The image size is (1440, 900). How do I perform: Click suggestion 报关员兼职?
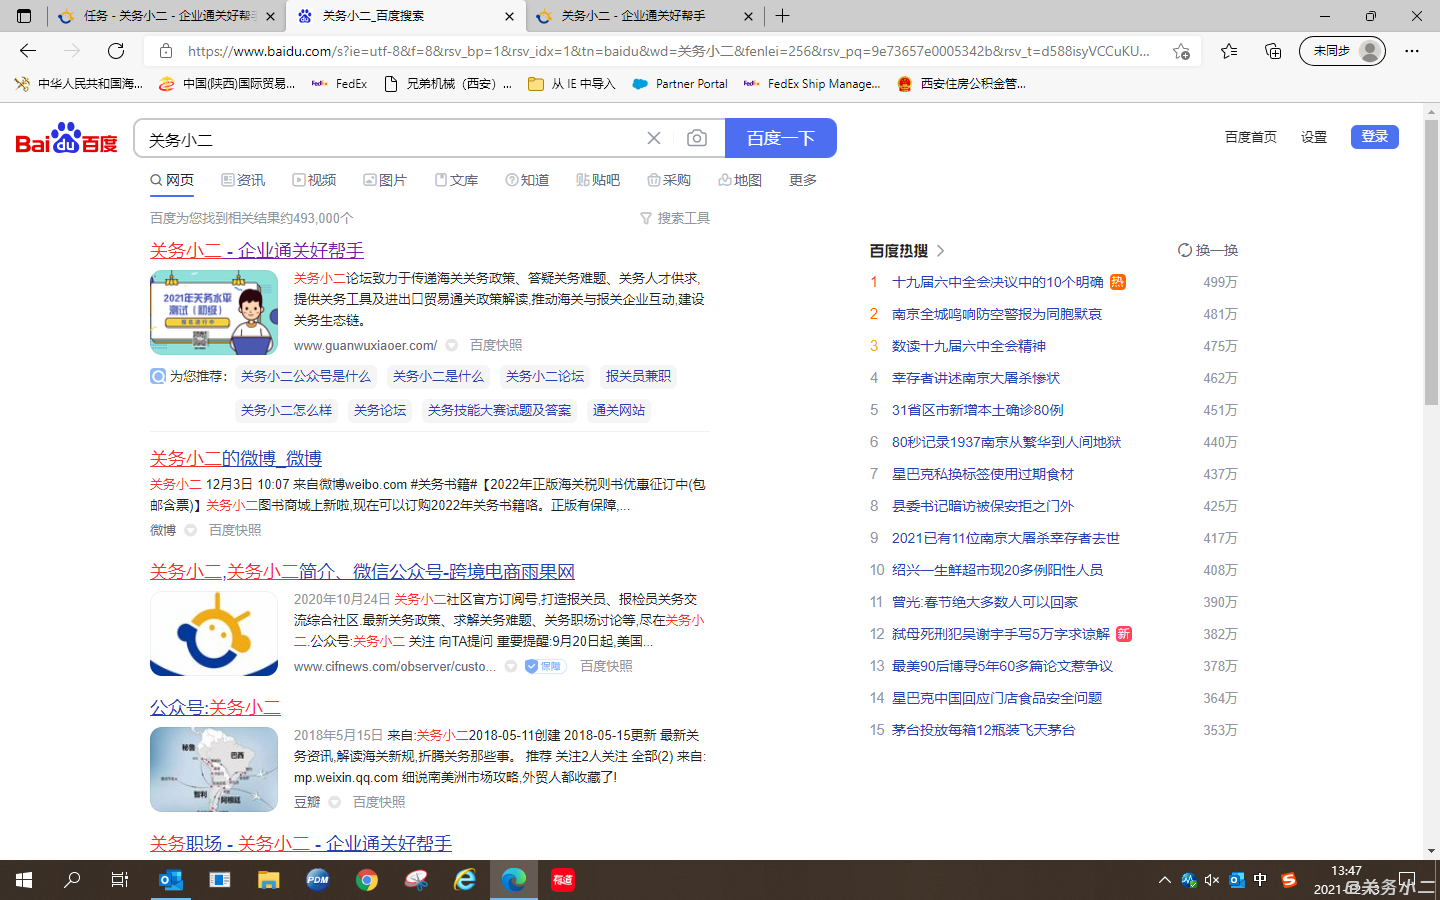pos(638,376)
